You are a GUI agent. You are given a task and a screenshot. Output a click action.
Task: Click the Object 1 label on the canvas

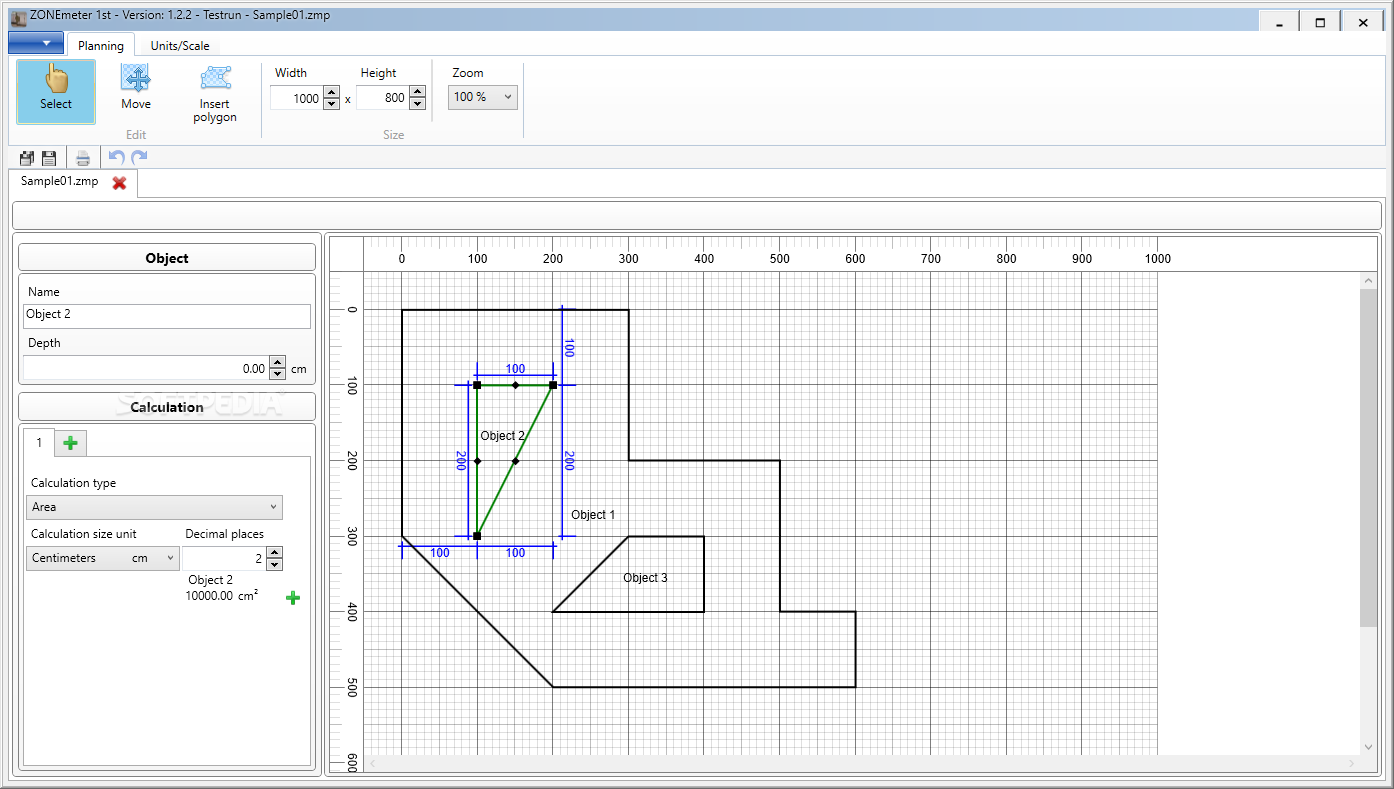click(593, 514)
